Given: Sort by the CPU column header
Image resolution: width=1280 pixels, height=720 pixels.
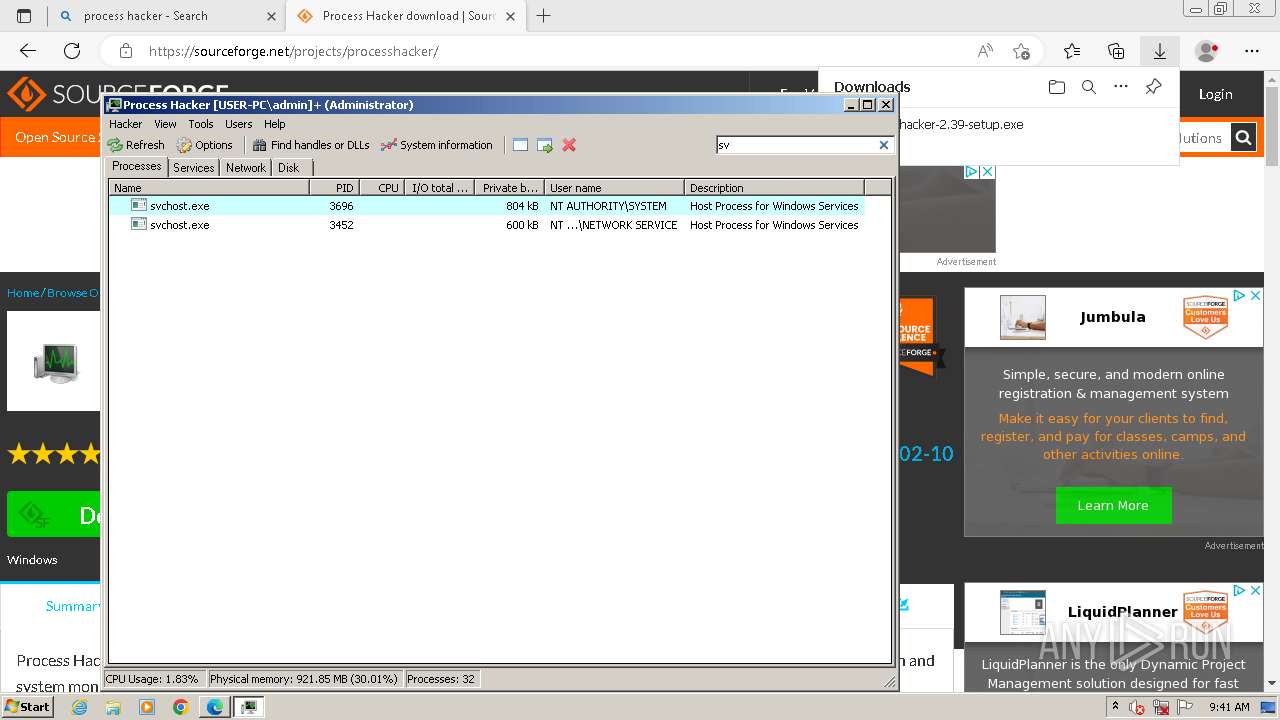Looking at the screenshot, I should 382,187.
